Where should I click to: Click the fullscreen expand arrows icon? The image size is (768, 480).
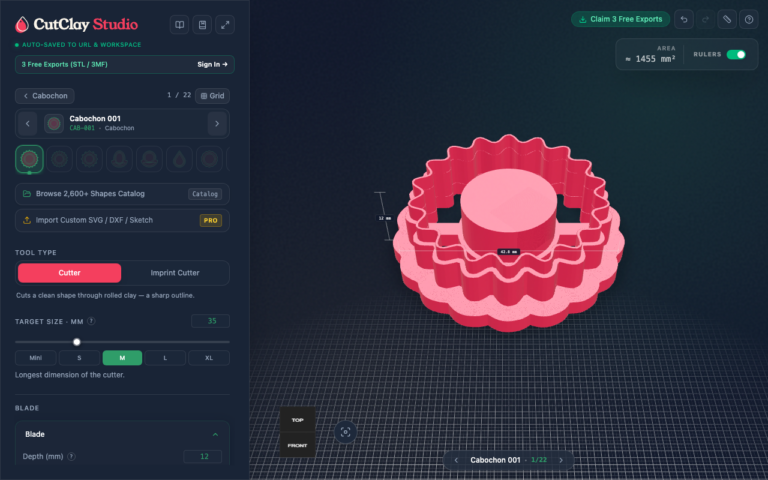225,25
